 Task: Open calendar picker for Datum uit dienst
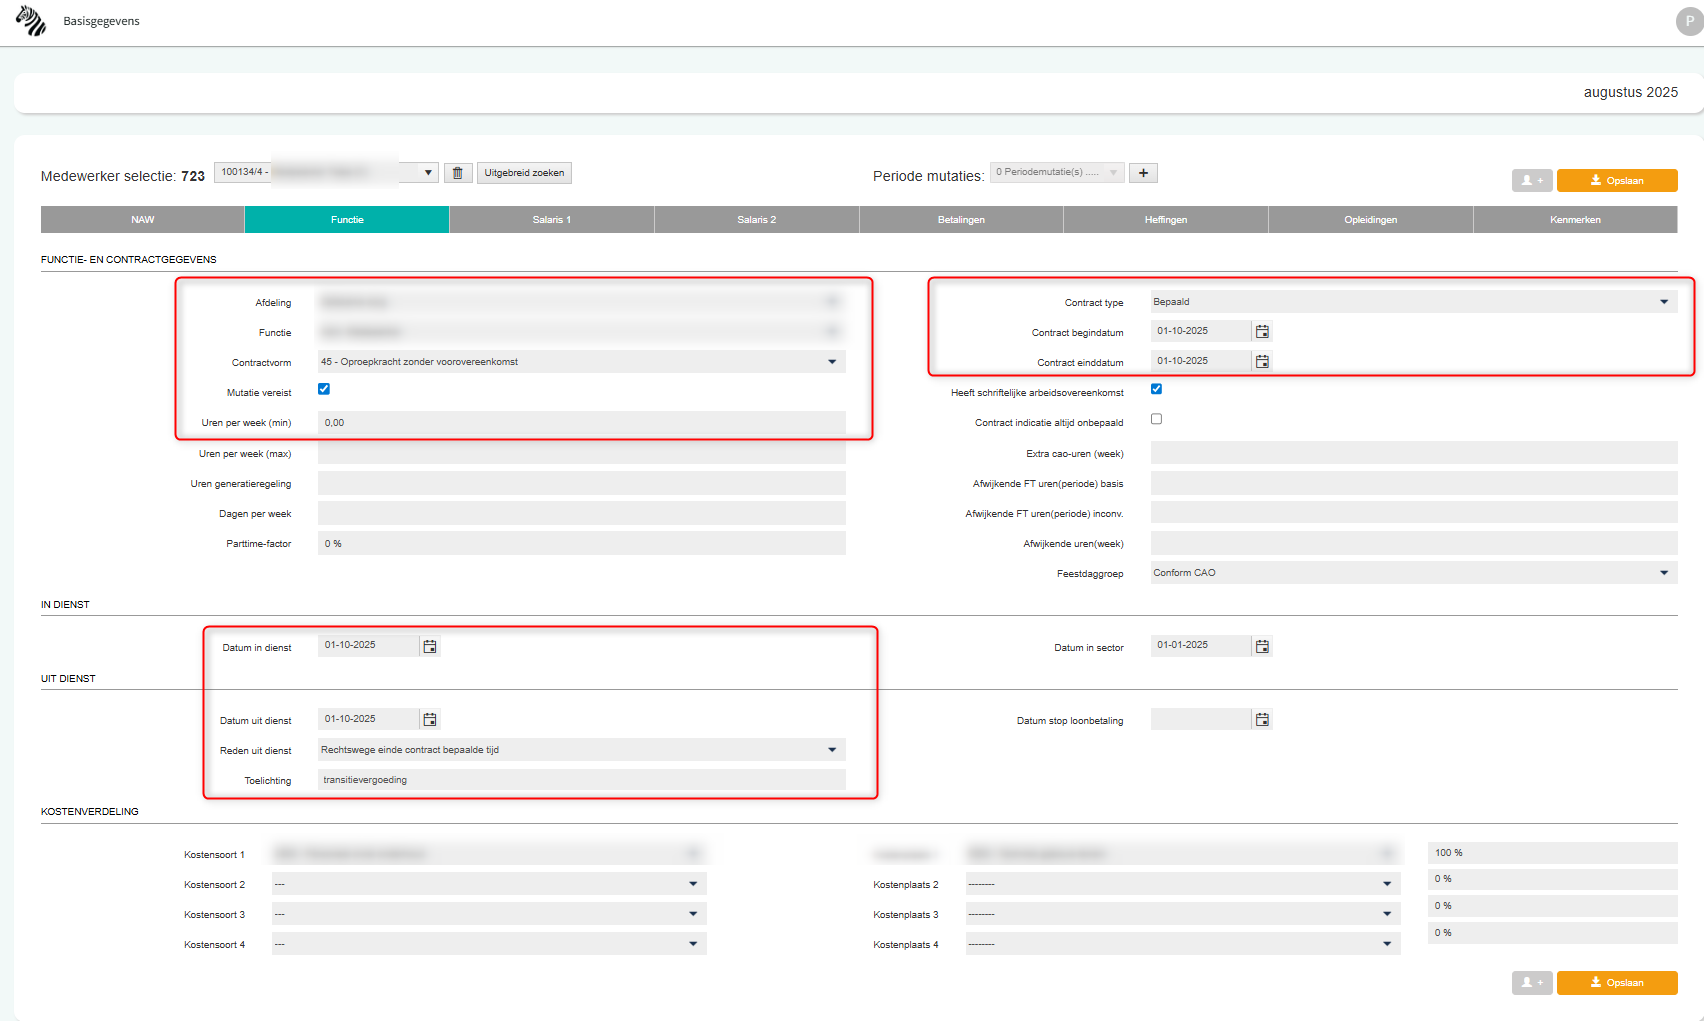(x=430, y=720)
